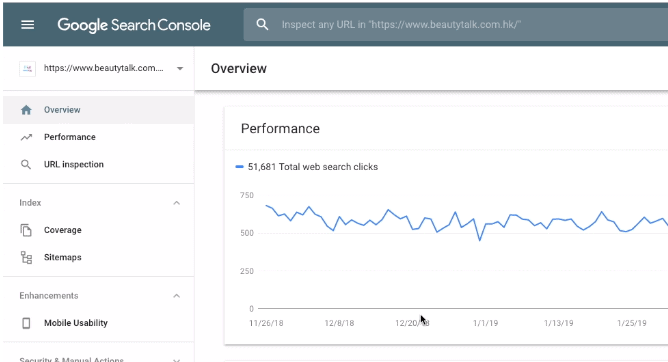Click the 750 y-axis value
668x362 pixels.
(x=247, y=195)
